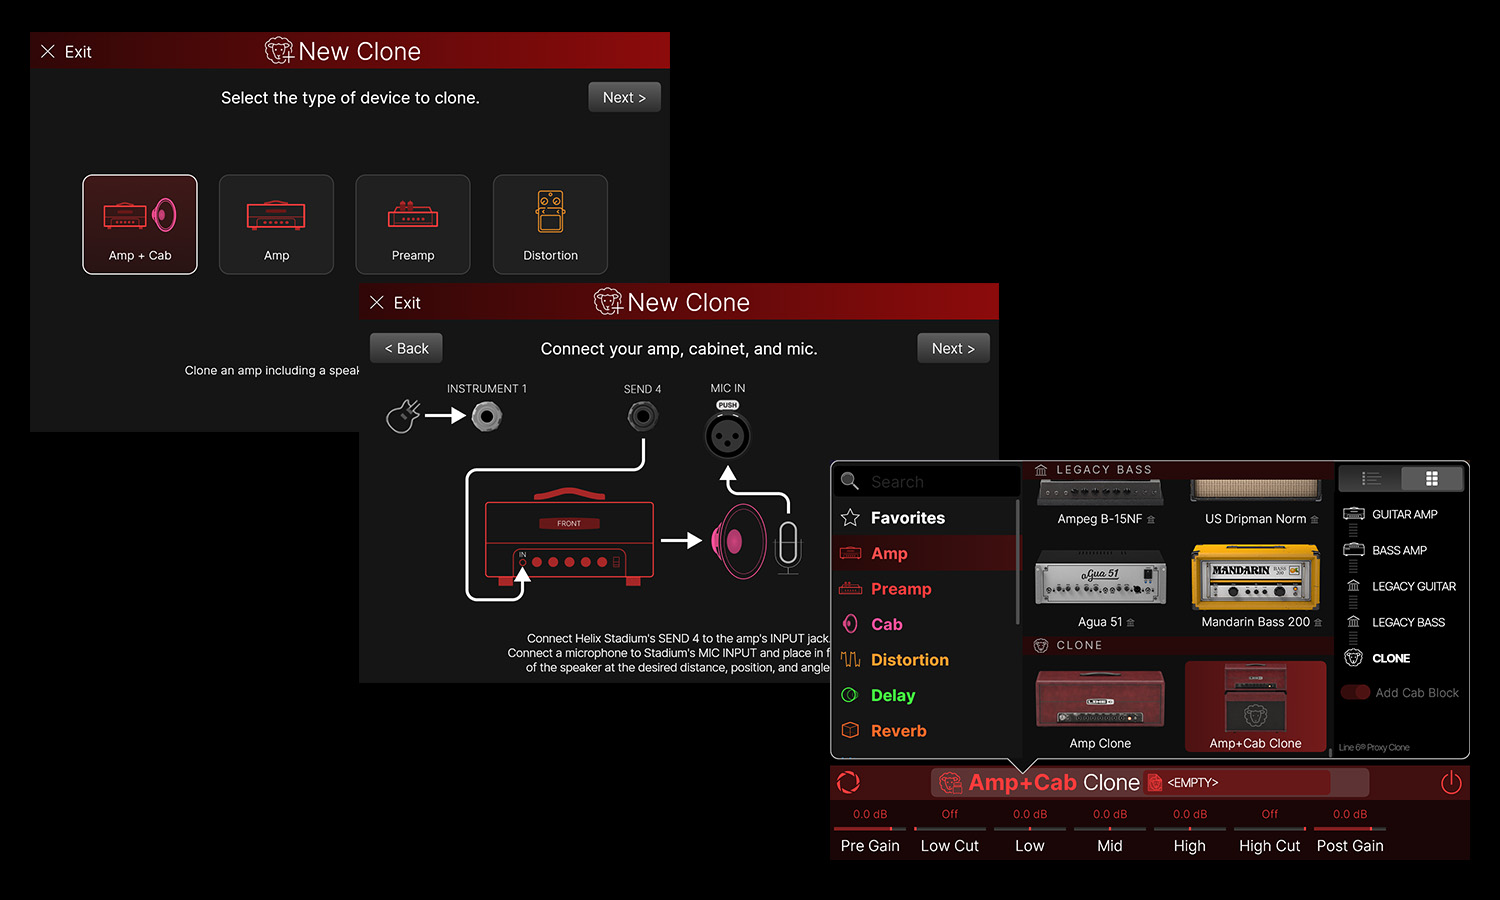Screen dimensions: 1500x900
Task: Jump to BASS AMP subcategory
Action: click(1385, 550)
